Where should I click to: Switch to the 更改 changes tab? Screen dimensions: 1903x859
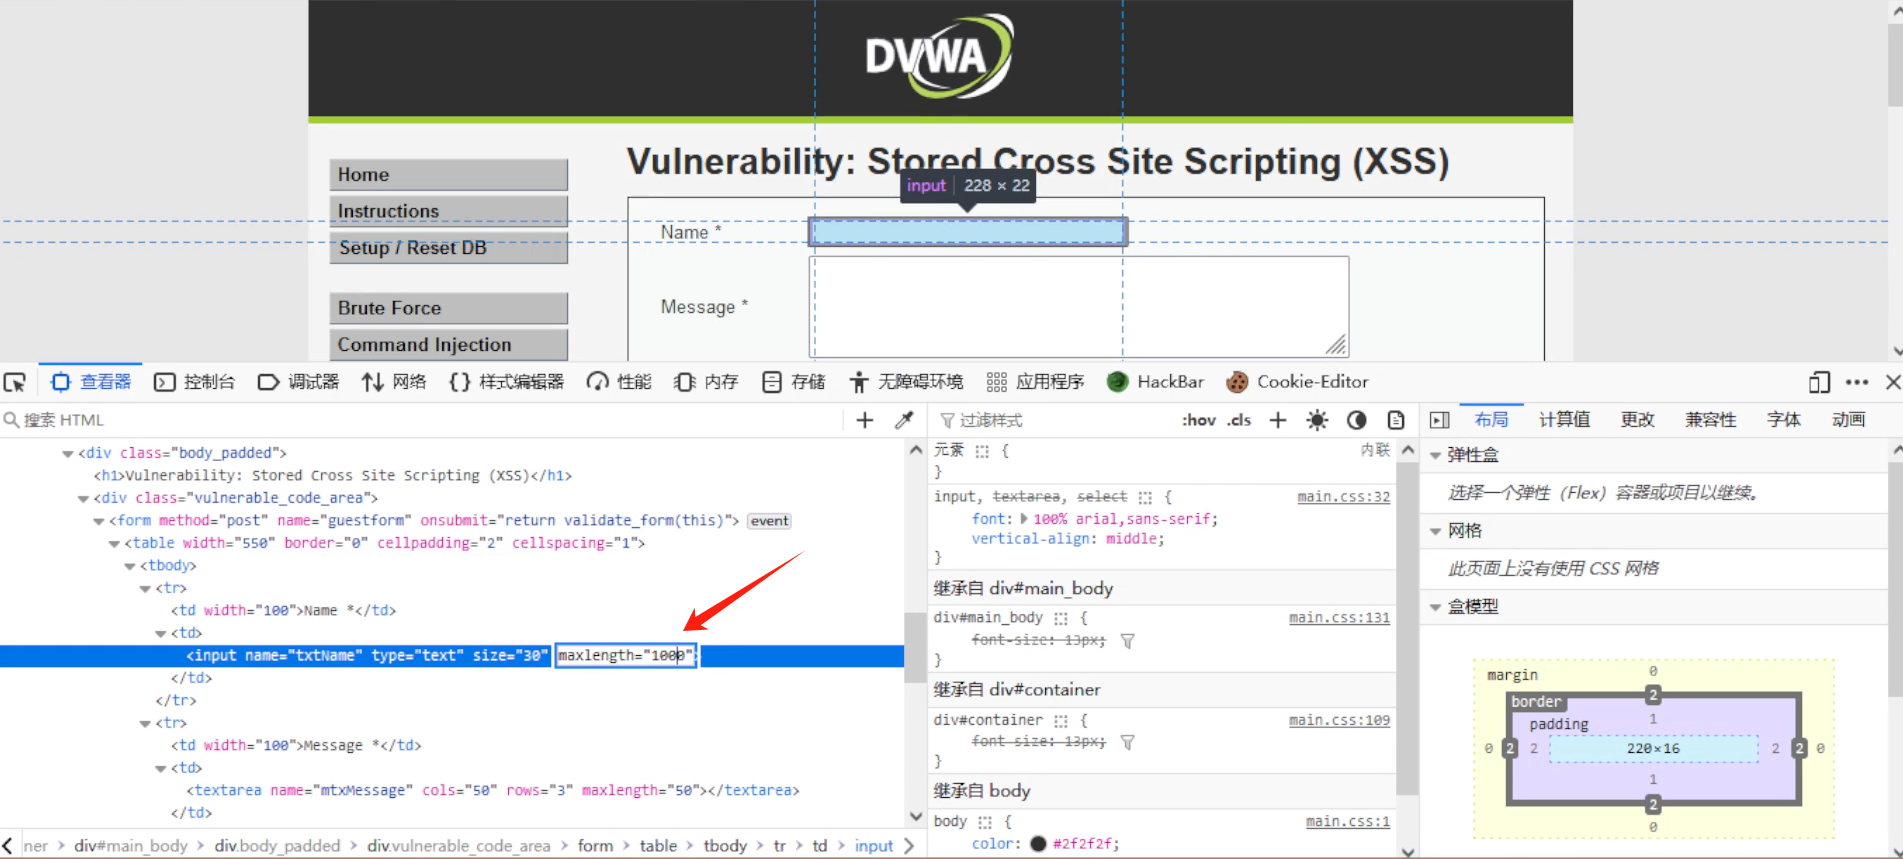pyautogui.click(x=1637, y=420)
